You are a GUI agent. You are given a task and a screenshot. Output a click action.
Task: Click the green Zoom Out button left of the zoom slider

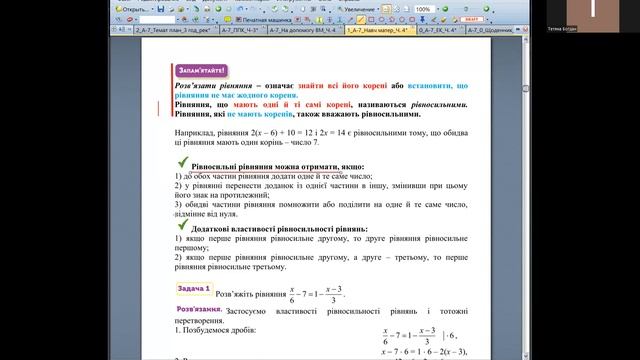(x=445, y=9)
